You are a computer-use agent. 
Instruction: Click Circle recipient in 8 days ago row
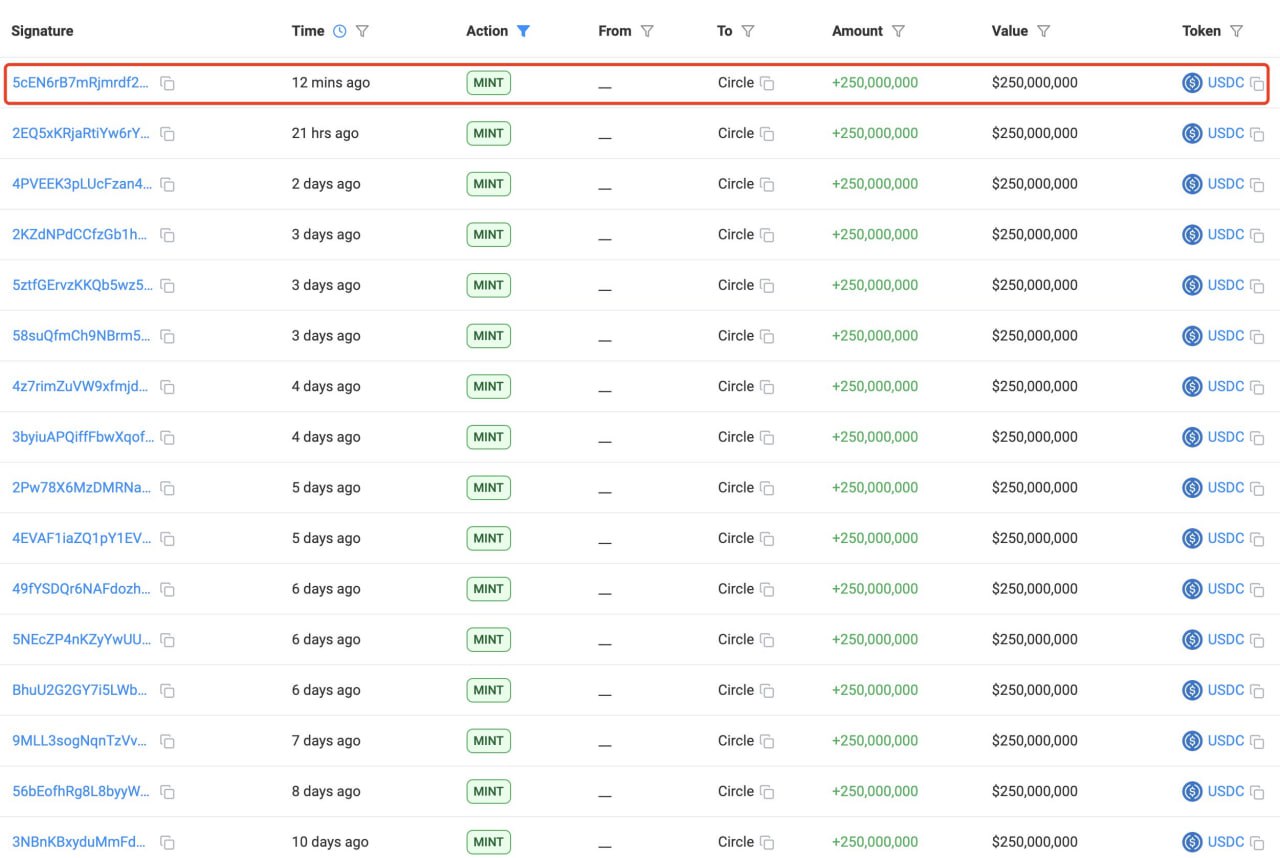point(736,791)
